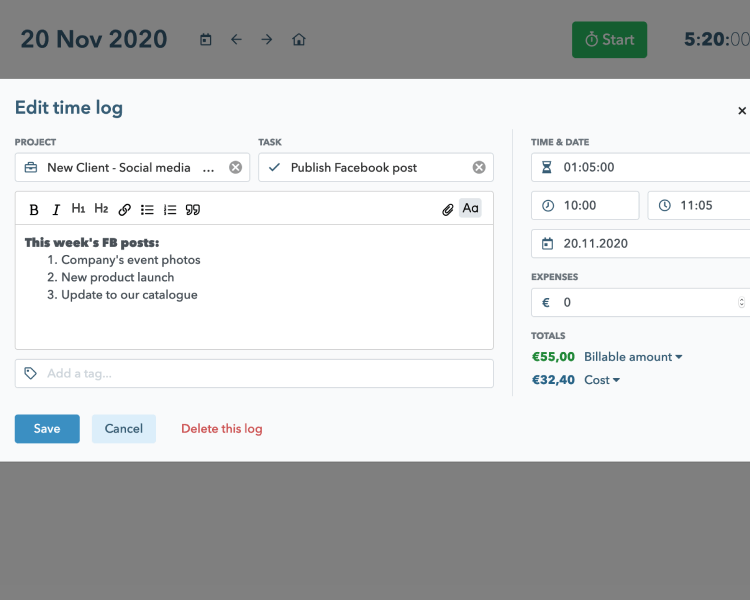The width and height of the screenshot is (750, 600).
Task: Cancel editing the time log
Action: tap(124, 429)
